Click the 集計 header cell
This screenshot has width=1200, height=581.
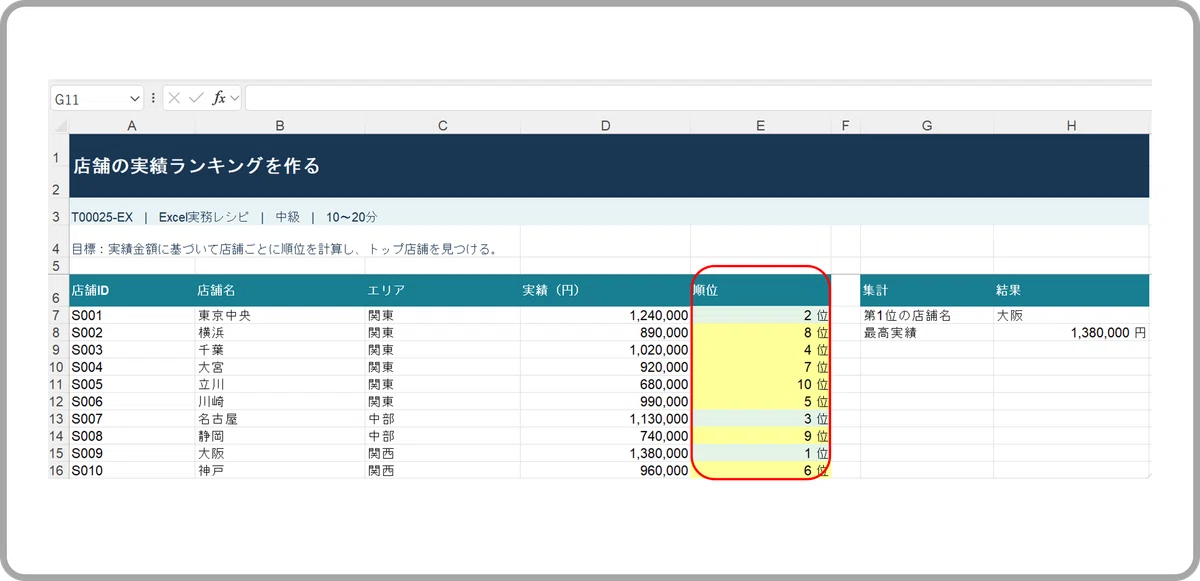[x=927, y=291]
